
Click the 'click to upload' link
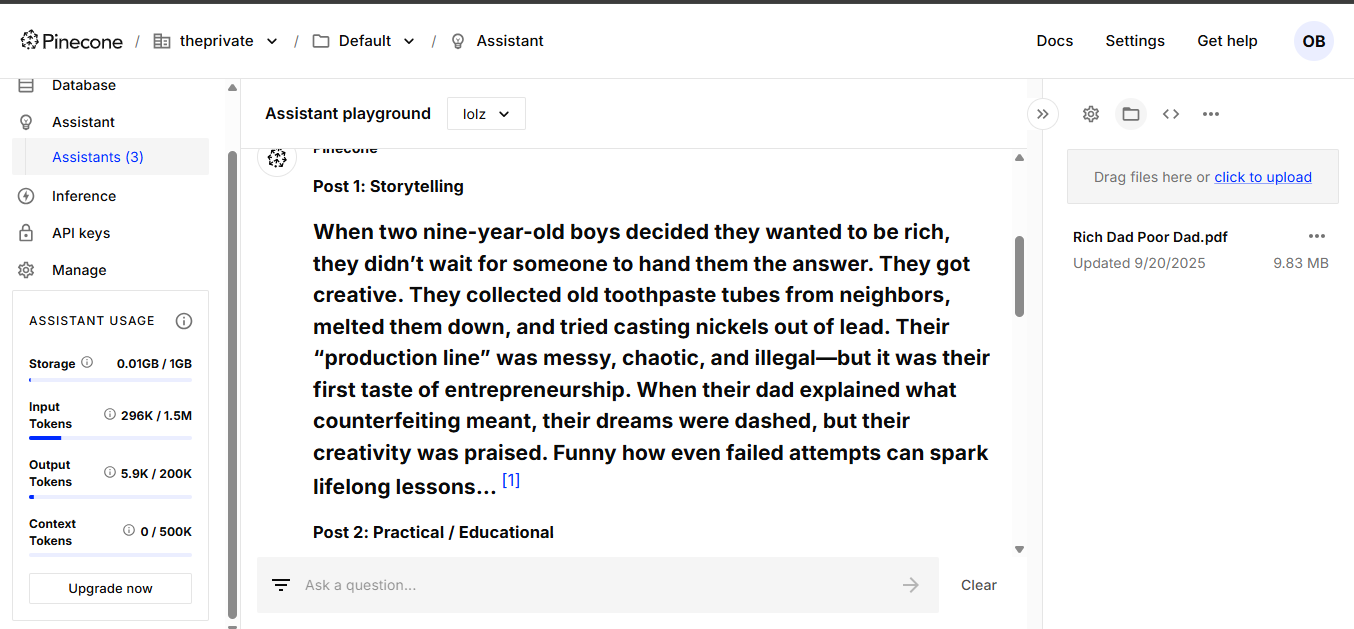click(x=1263, y=177)
